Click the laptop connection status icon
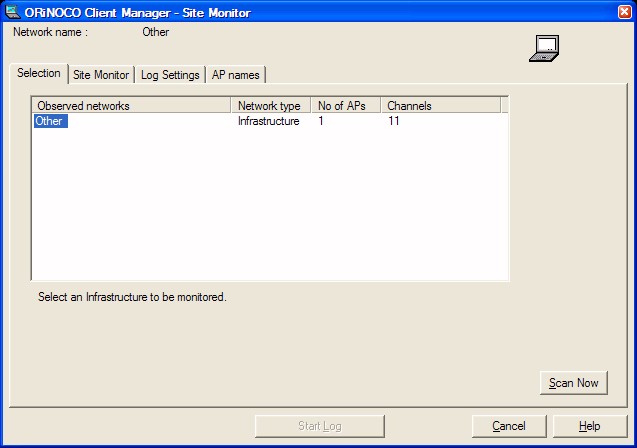The image size is (637, 448). click(544, 48)
